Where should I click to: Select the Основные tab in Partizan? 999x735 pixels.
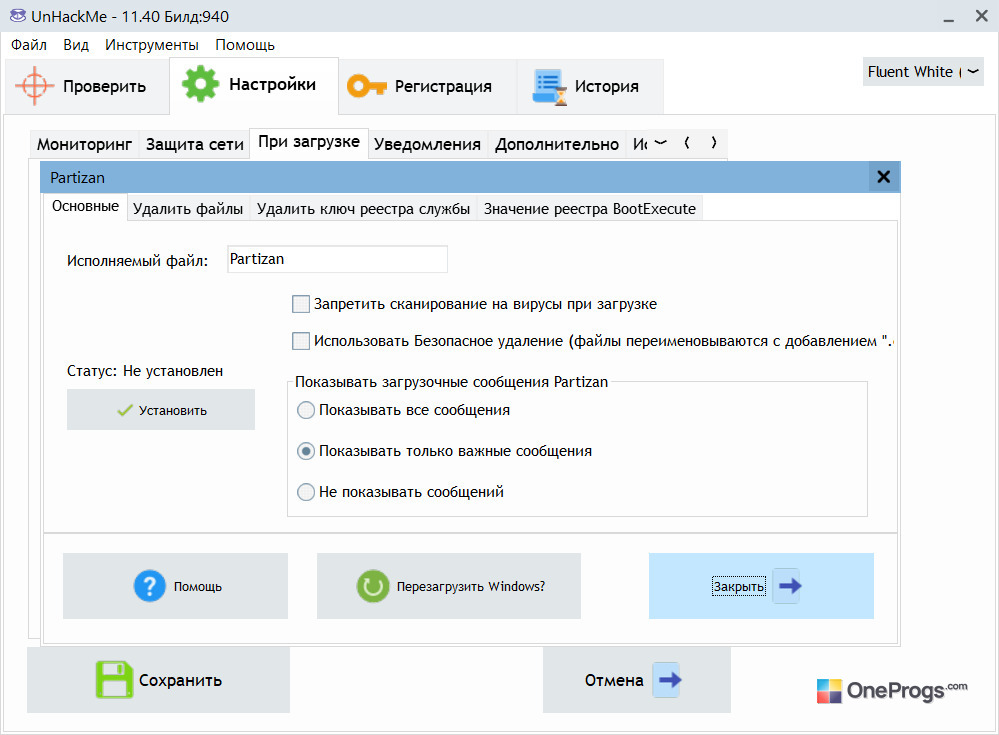point(85,206)
